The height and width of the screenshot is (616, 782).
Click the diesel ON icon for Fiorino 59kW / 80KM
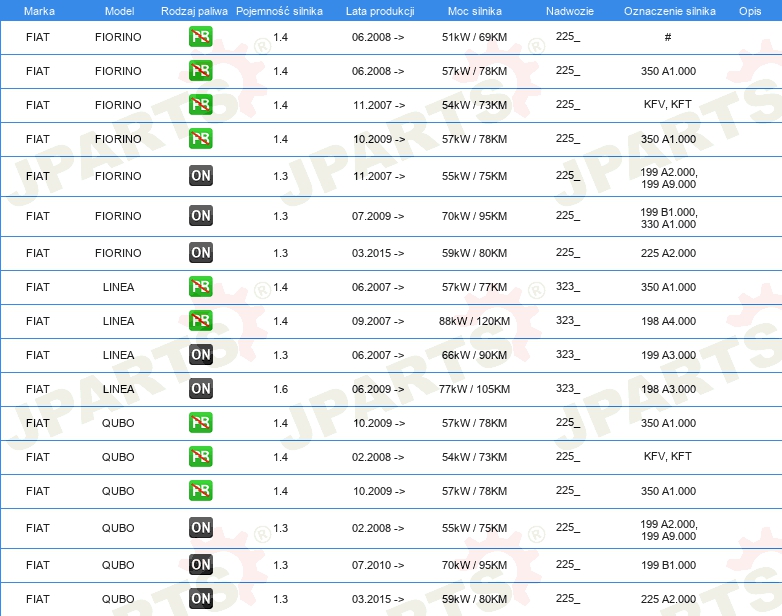pos(200,252)
